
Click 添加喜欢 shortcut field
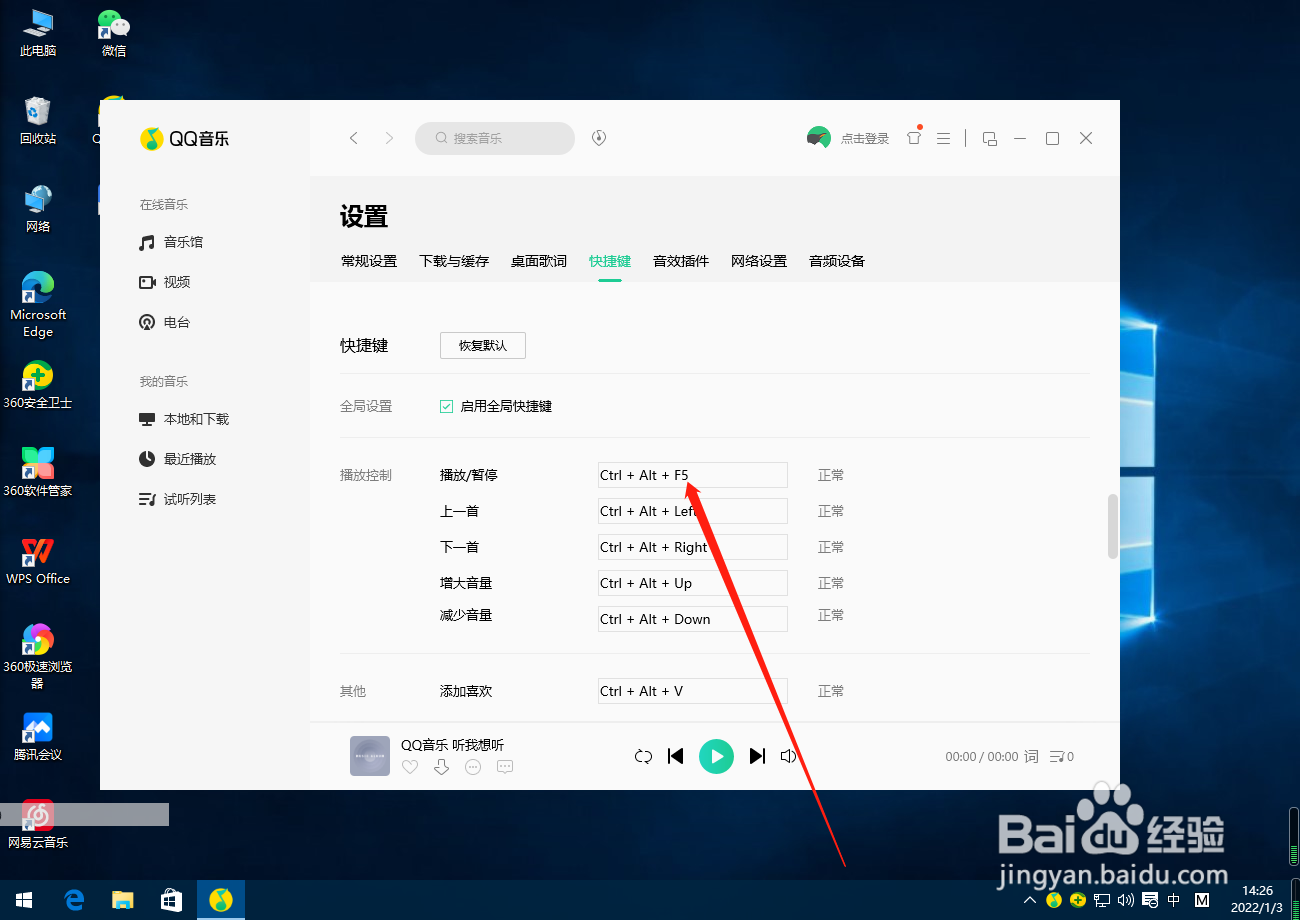pos(693,691)
